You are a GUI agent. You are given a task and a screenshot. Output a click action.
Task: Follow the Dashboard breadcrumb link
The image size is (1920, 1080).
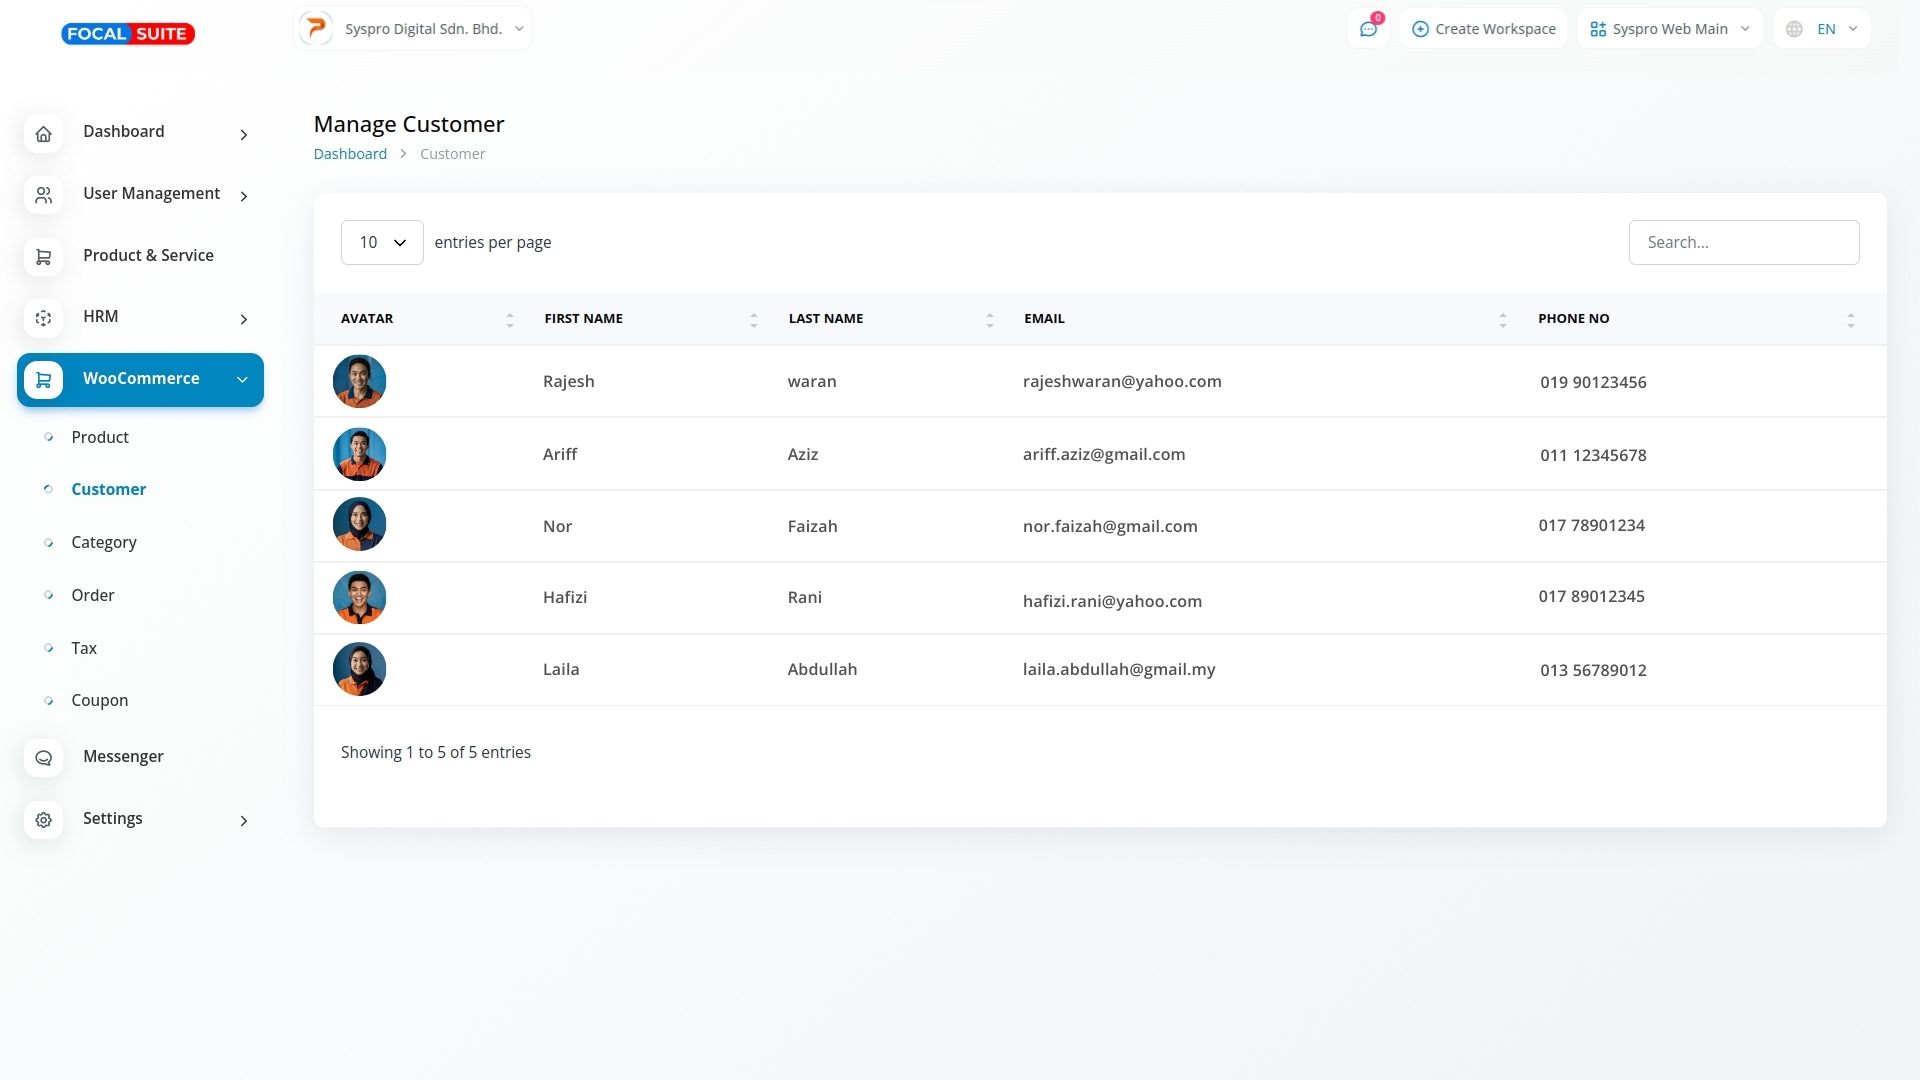(350, 154)
